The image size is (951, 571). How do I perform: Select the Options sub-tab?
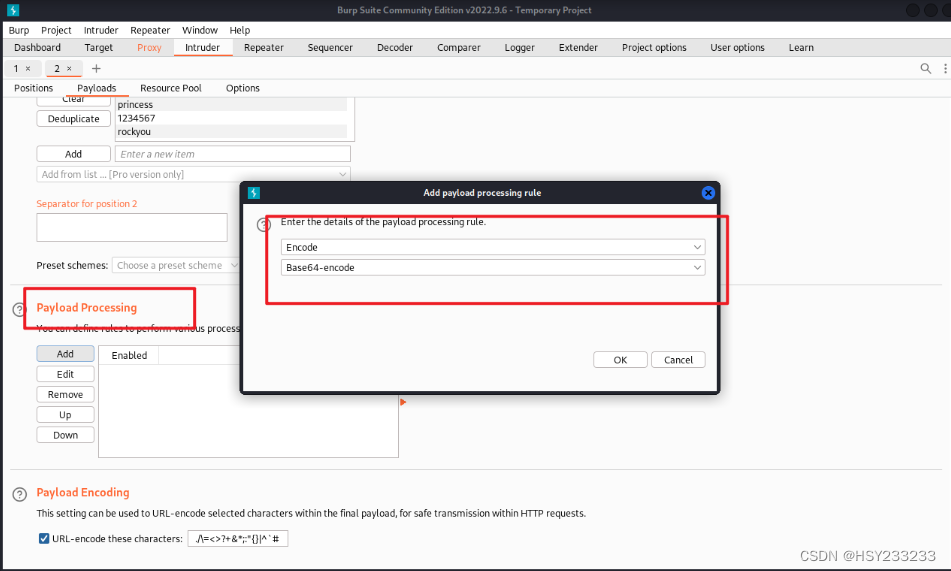click(243, 88)
